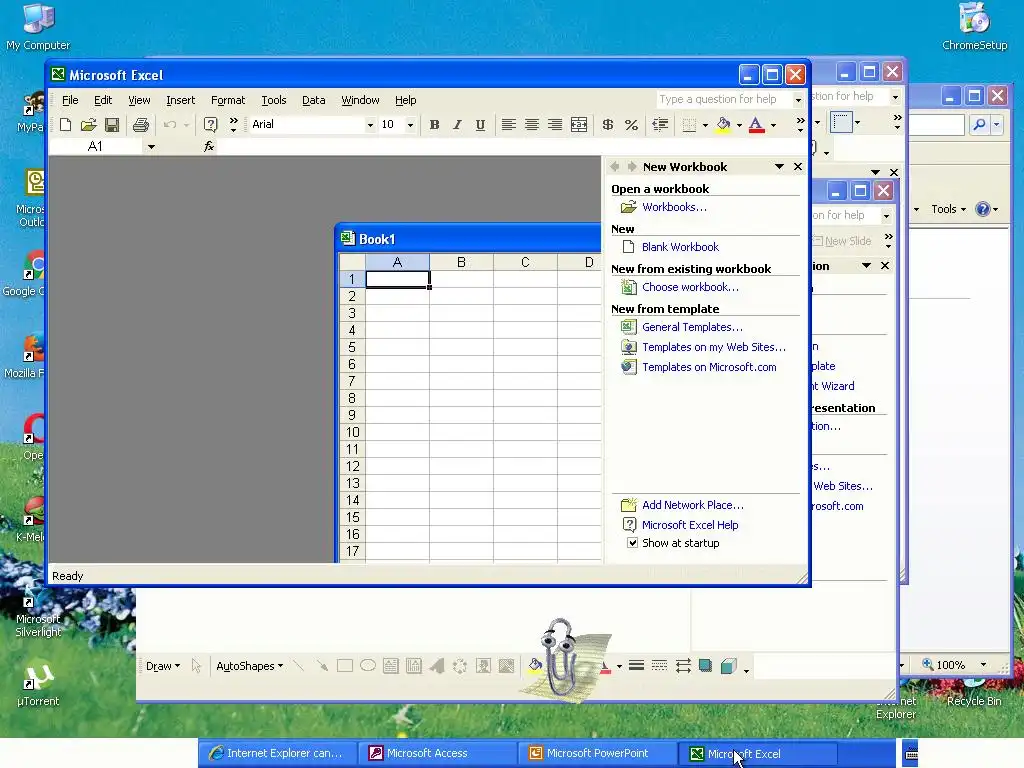Open the File menu in Excel
1024x768 pixels.
70,101
